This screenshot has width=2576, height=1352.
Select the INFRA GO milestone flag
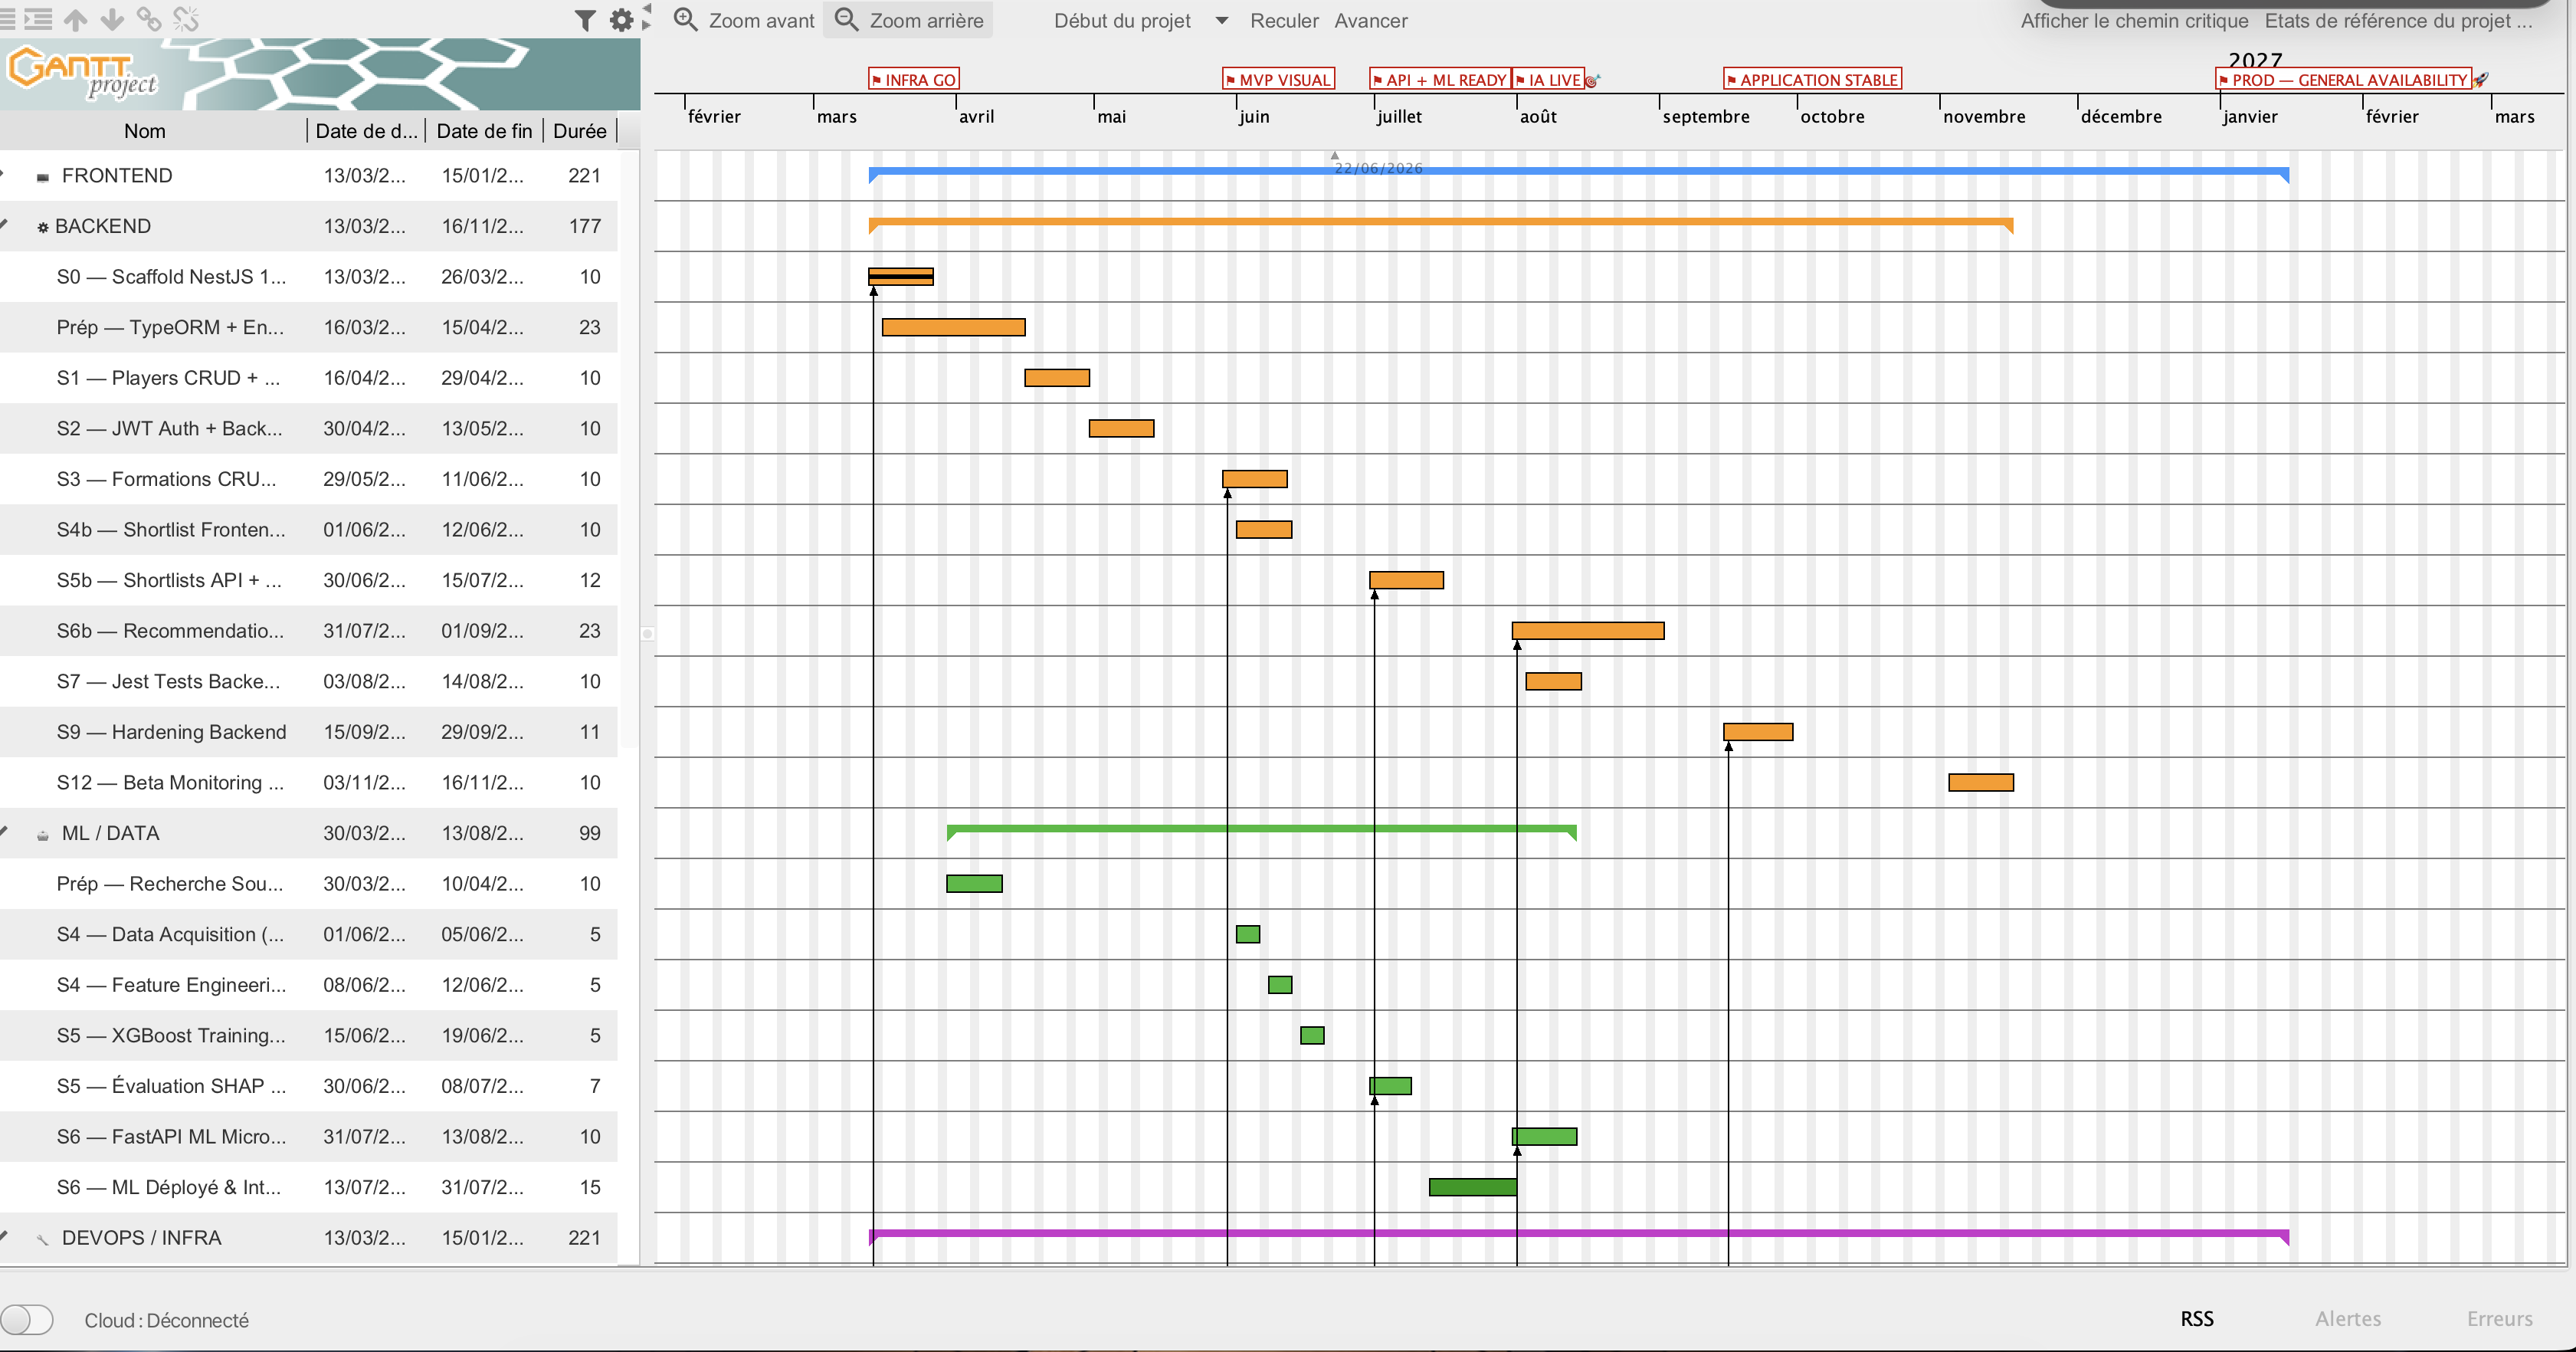914,80
